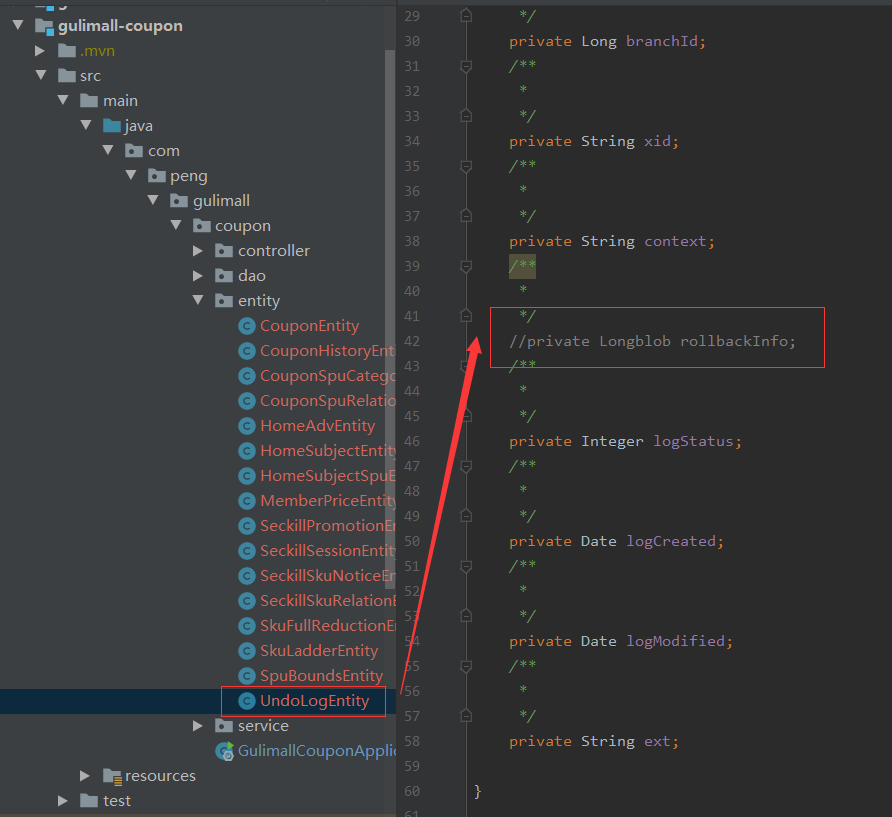Select the CouponHistoryEntity class icon
892x817 pixels.
tap(246, 351)
